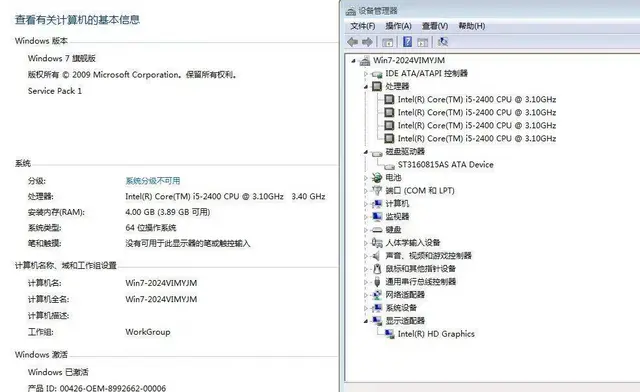The height and width of the screenshot is (392, 640).
Task: Select the Intel(R) HD Graphics device icon
Action: [389, 334]
